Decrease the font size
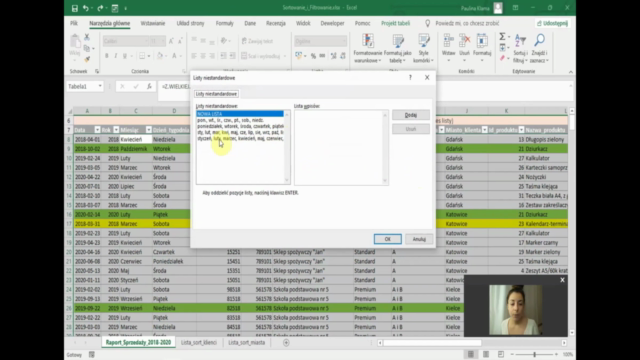 click(180, 41)
